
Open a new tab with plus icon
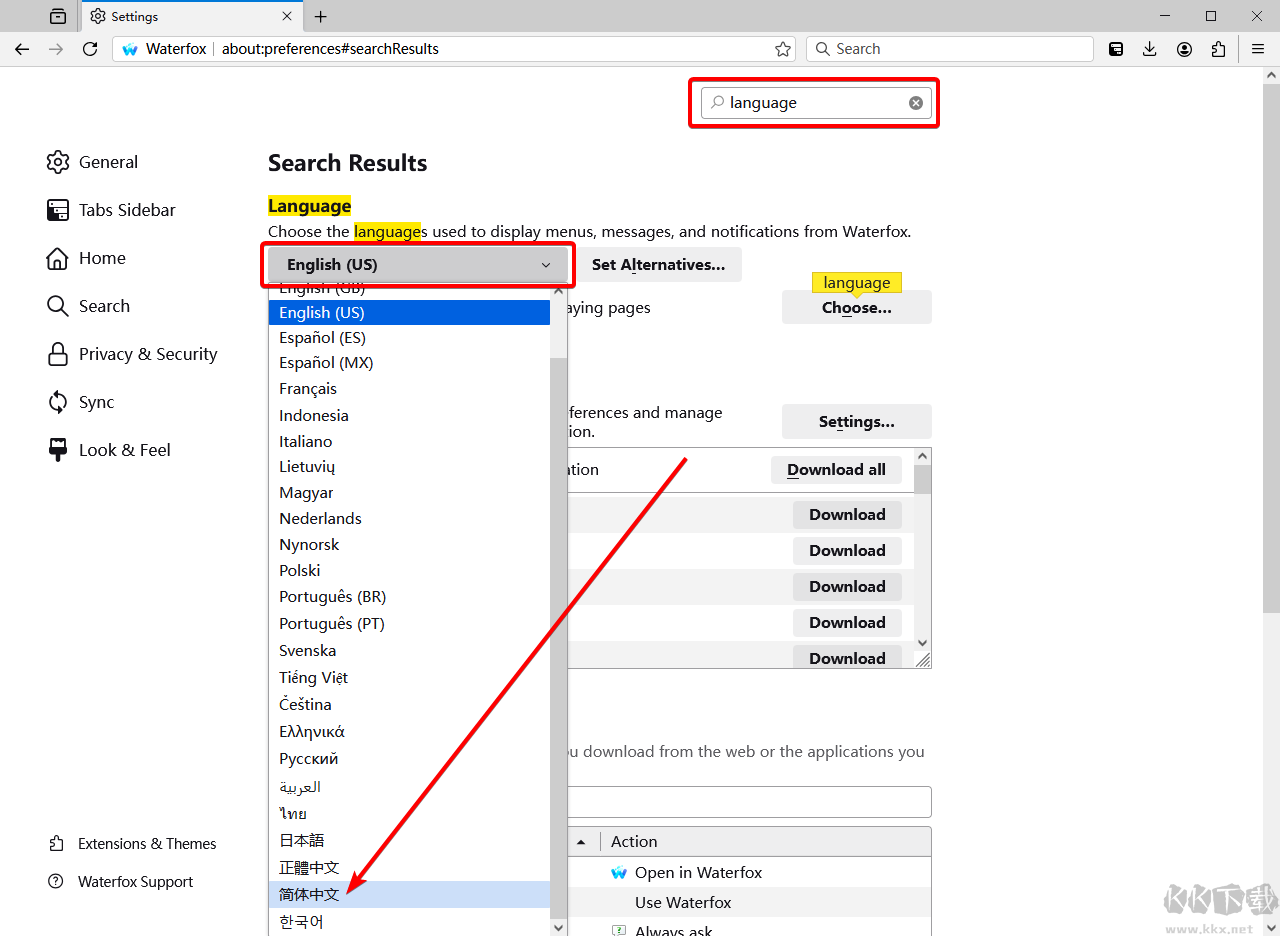[x=320, y=17]
